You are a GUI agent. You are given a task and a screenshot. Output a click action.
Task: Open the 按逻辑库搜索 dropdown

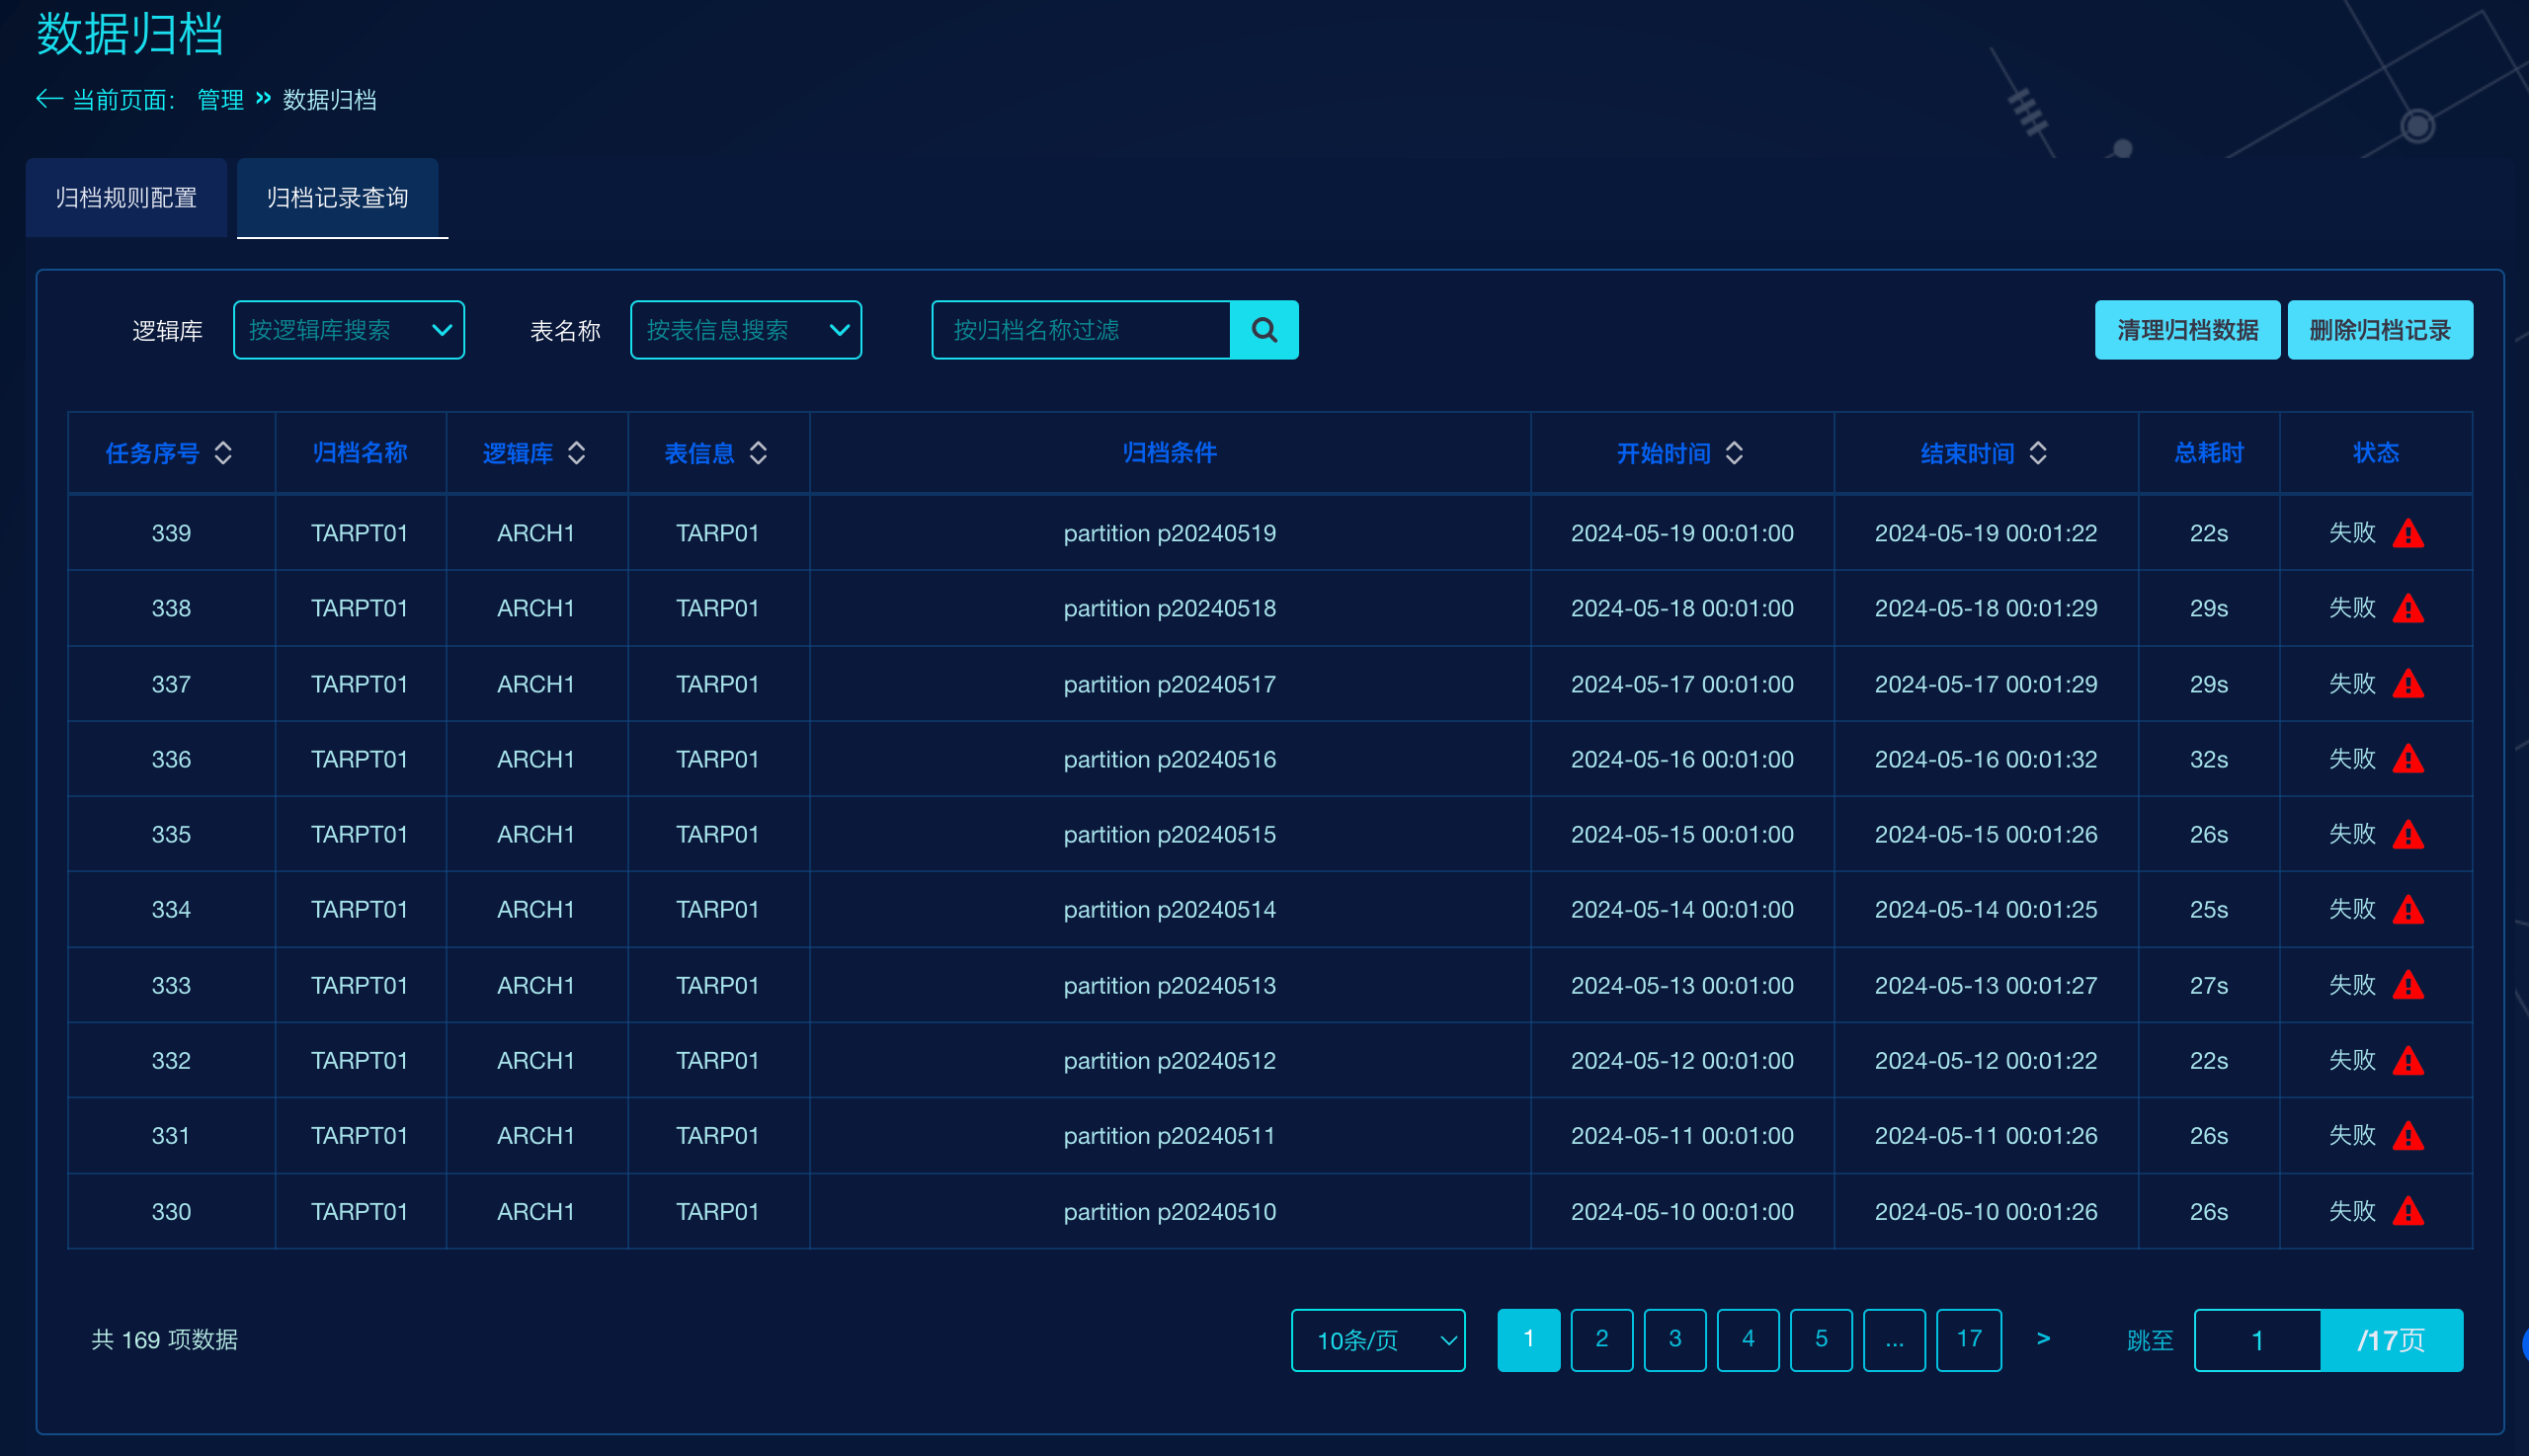click(348, 330)
